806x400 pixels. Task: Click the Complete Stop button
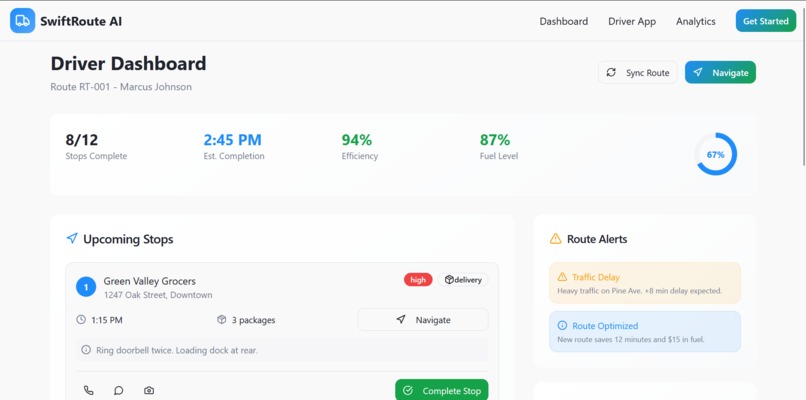[442, 391]
